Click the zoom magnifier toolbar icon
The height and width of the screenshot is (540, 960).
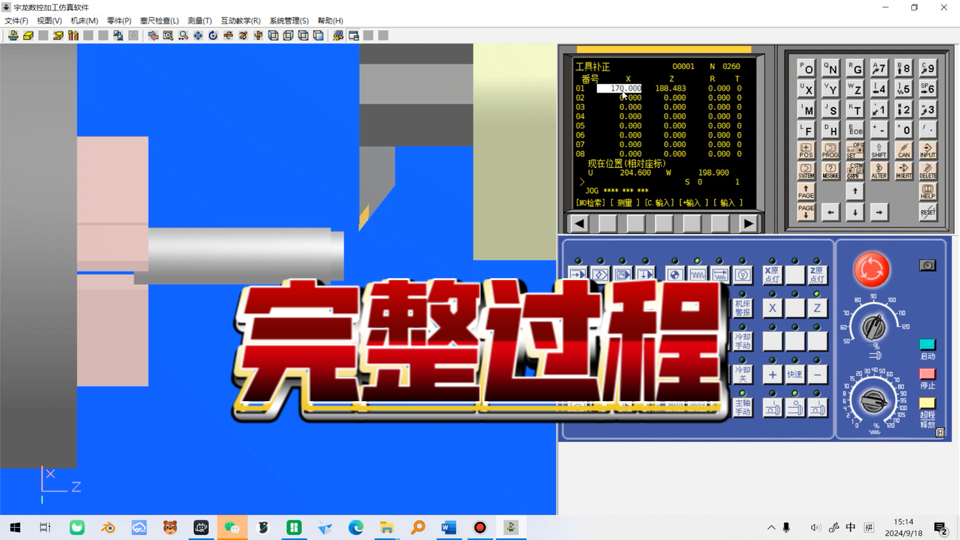point(183,36)
